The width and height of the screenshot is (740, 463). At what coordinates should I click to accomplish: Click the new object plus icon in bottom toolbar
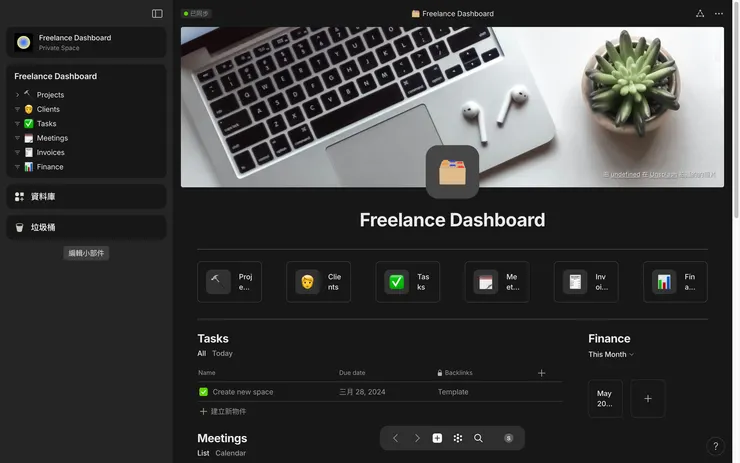point(437,438)
